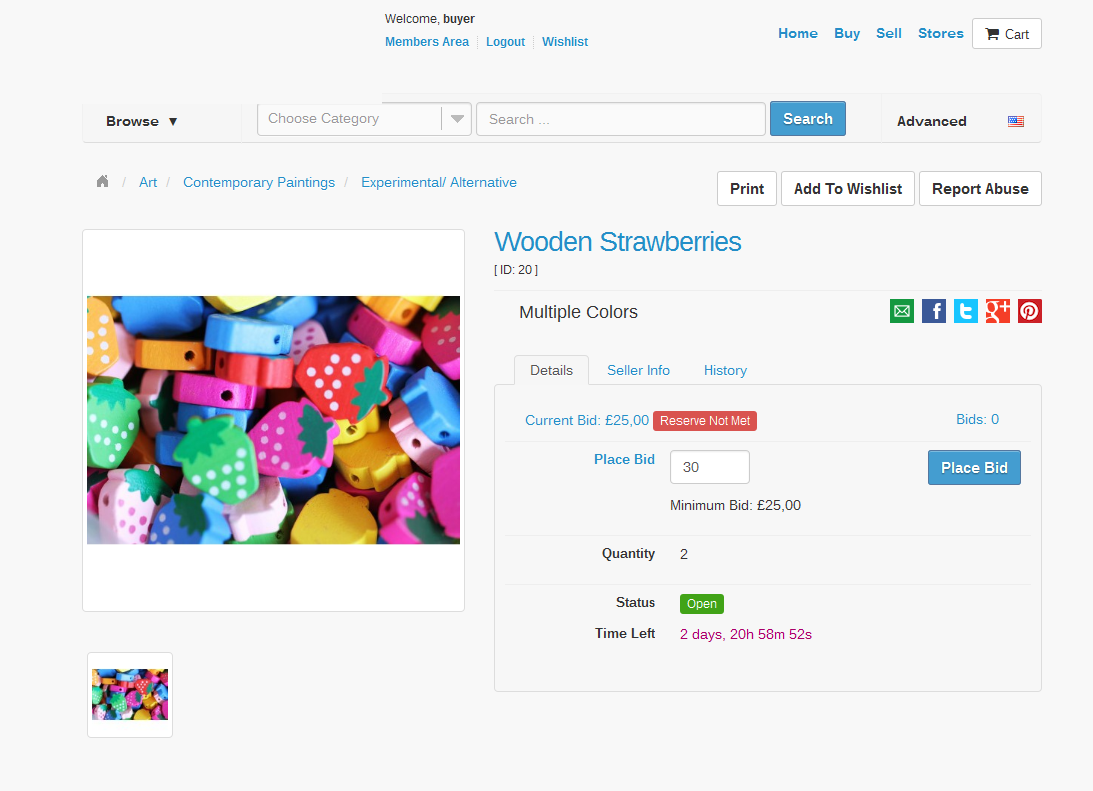The width and height of the screenshot is (1093, 791).
Task: Add item to wishlist
Action: point(848,189)
